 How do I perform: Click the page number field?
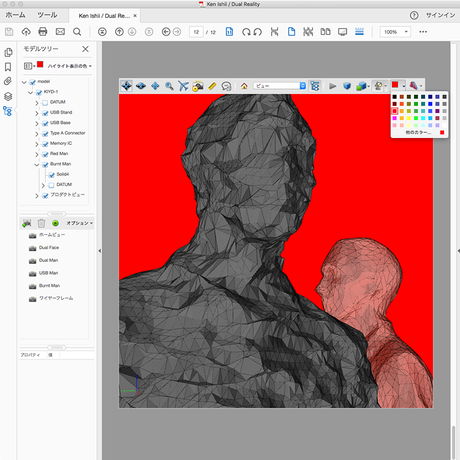(196, 32)
